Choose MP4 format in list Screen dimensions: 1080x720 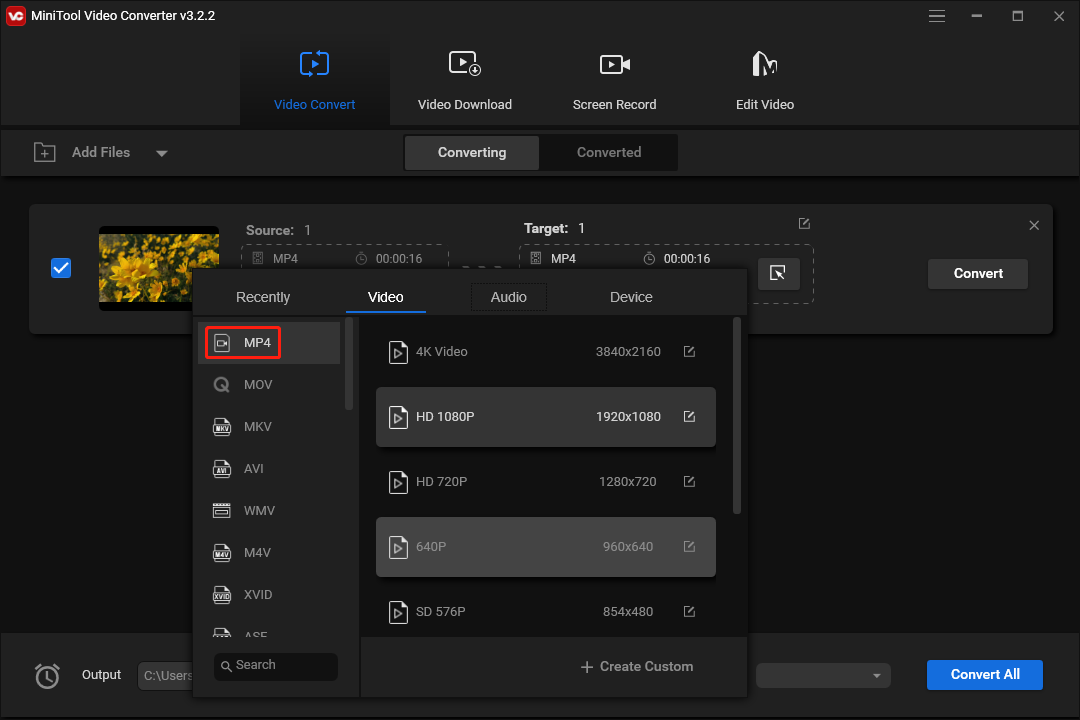click(x=269, y=342)
